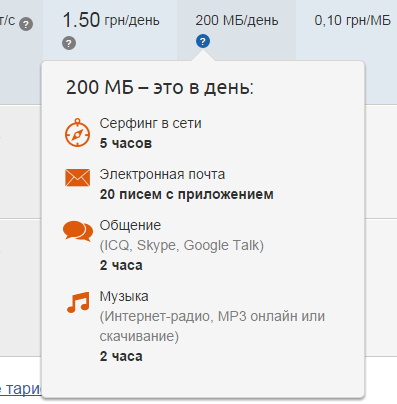This screenshot has height=404, width=397.
Task: Click the orange compass surfing icon
Action: 77,133
